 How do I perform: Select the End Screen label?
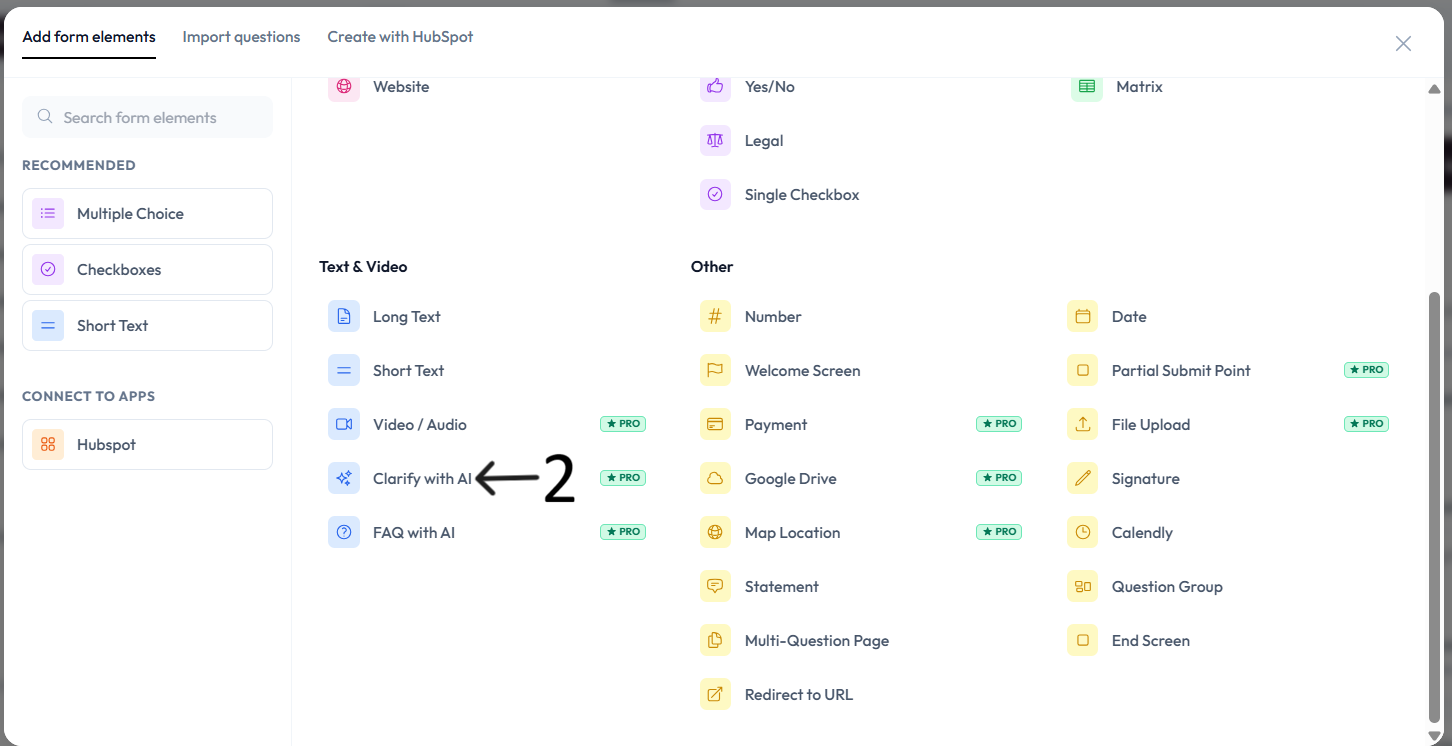(x=1150, y=641)
